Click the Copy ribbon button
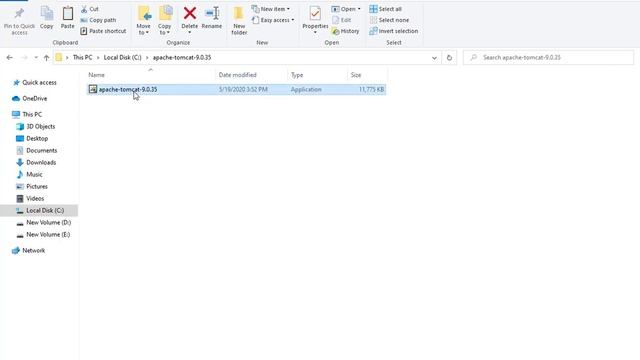The image size is (640, 360). point(47,18)
